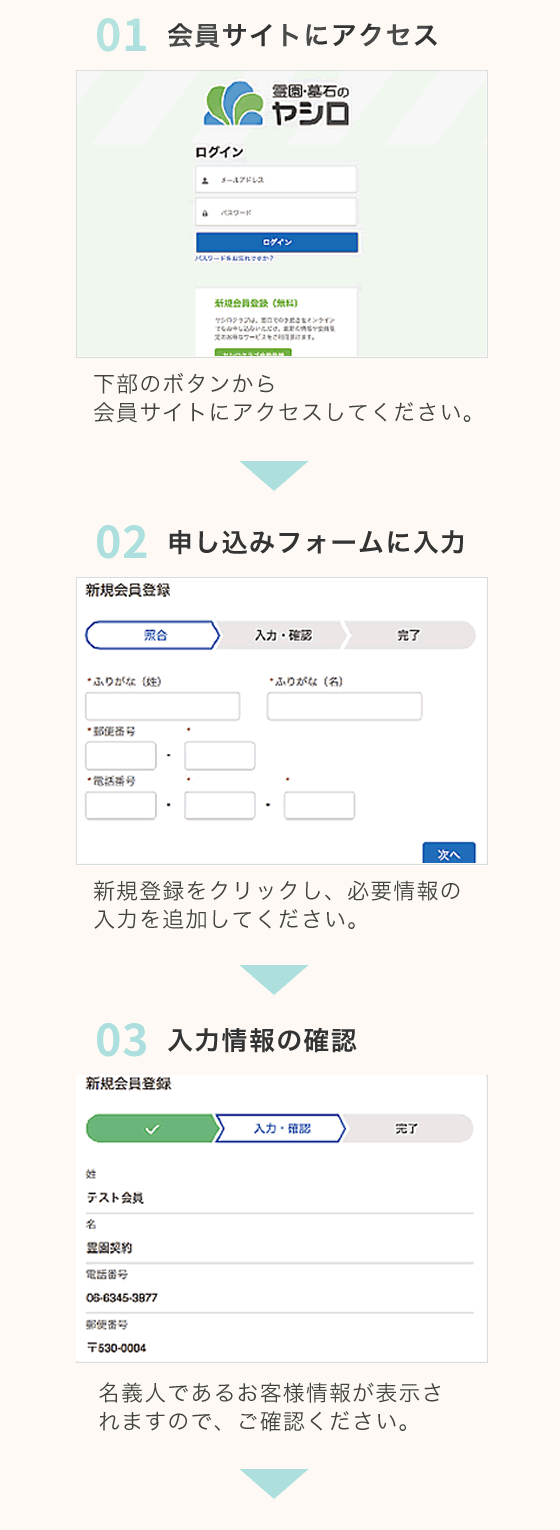Click the lock icon in password field

click(206, 213)
